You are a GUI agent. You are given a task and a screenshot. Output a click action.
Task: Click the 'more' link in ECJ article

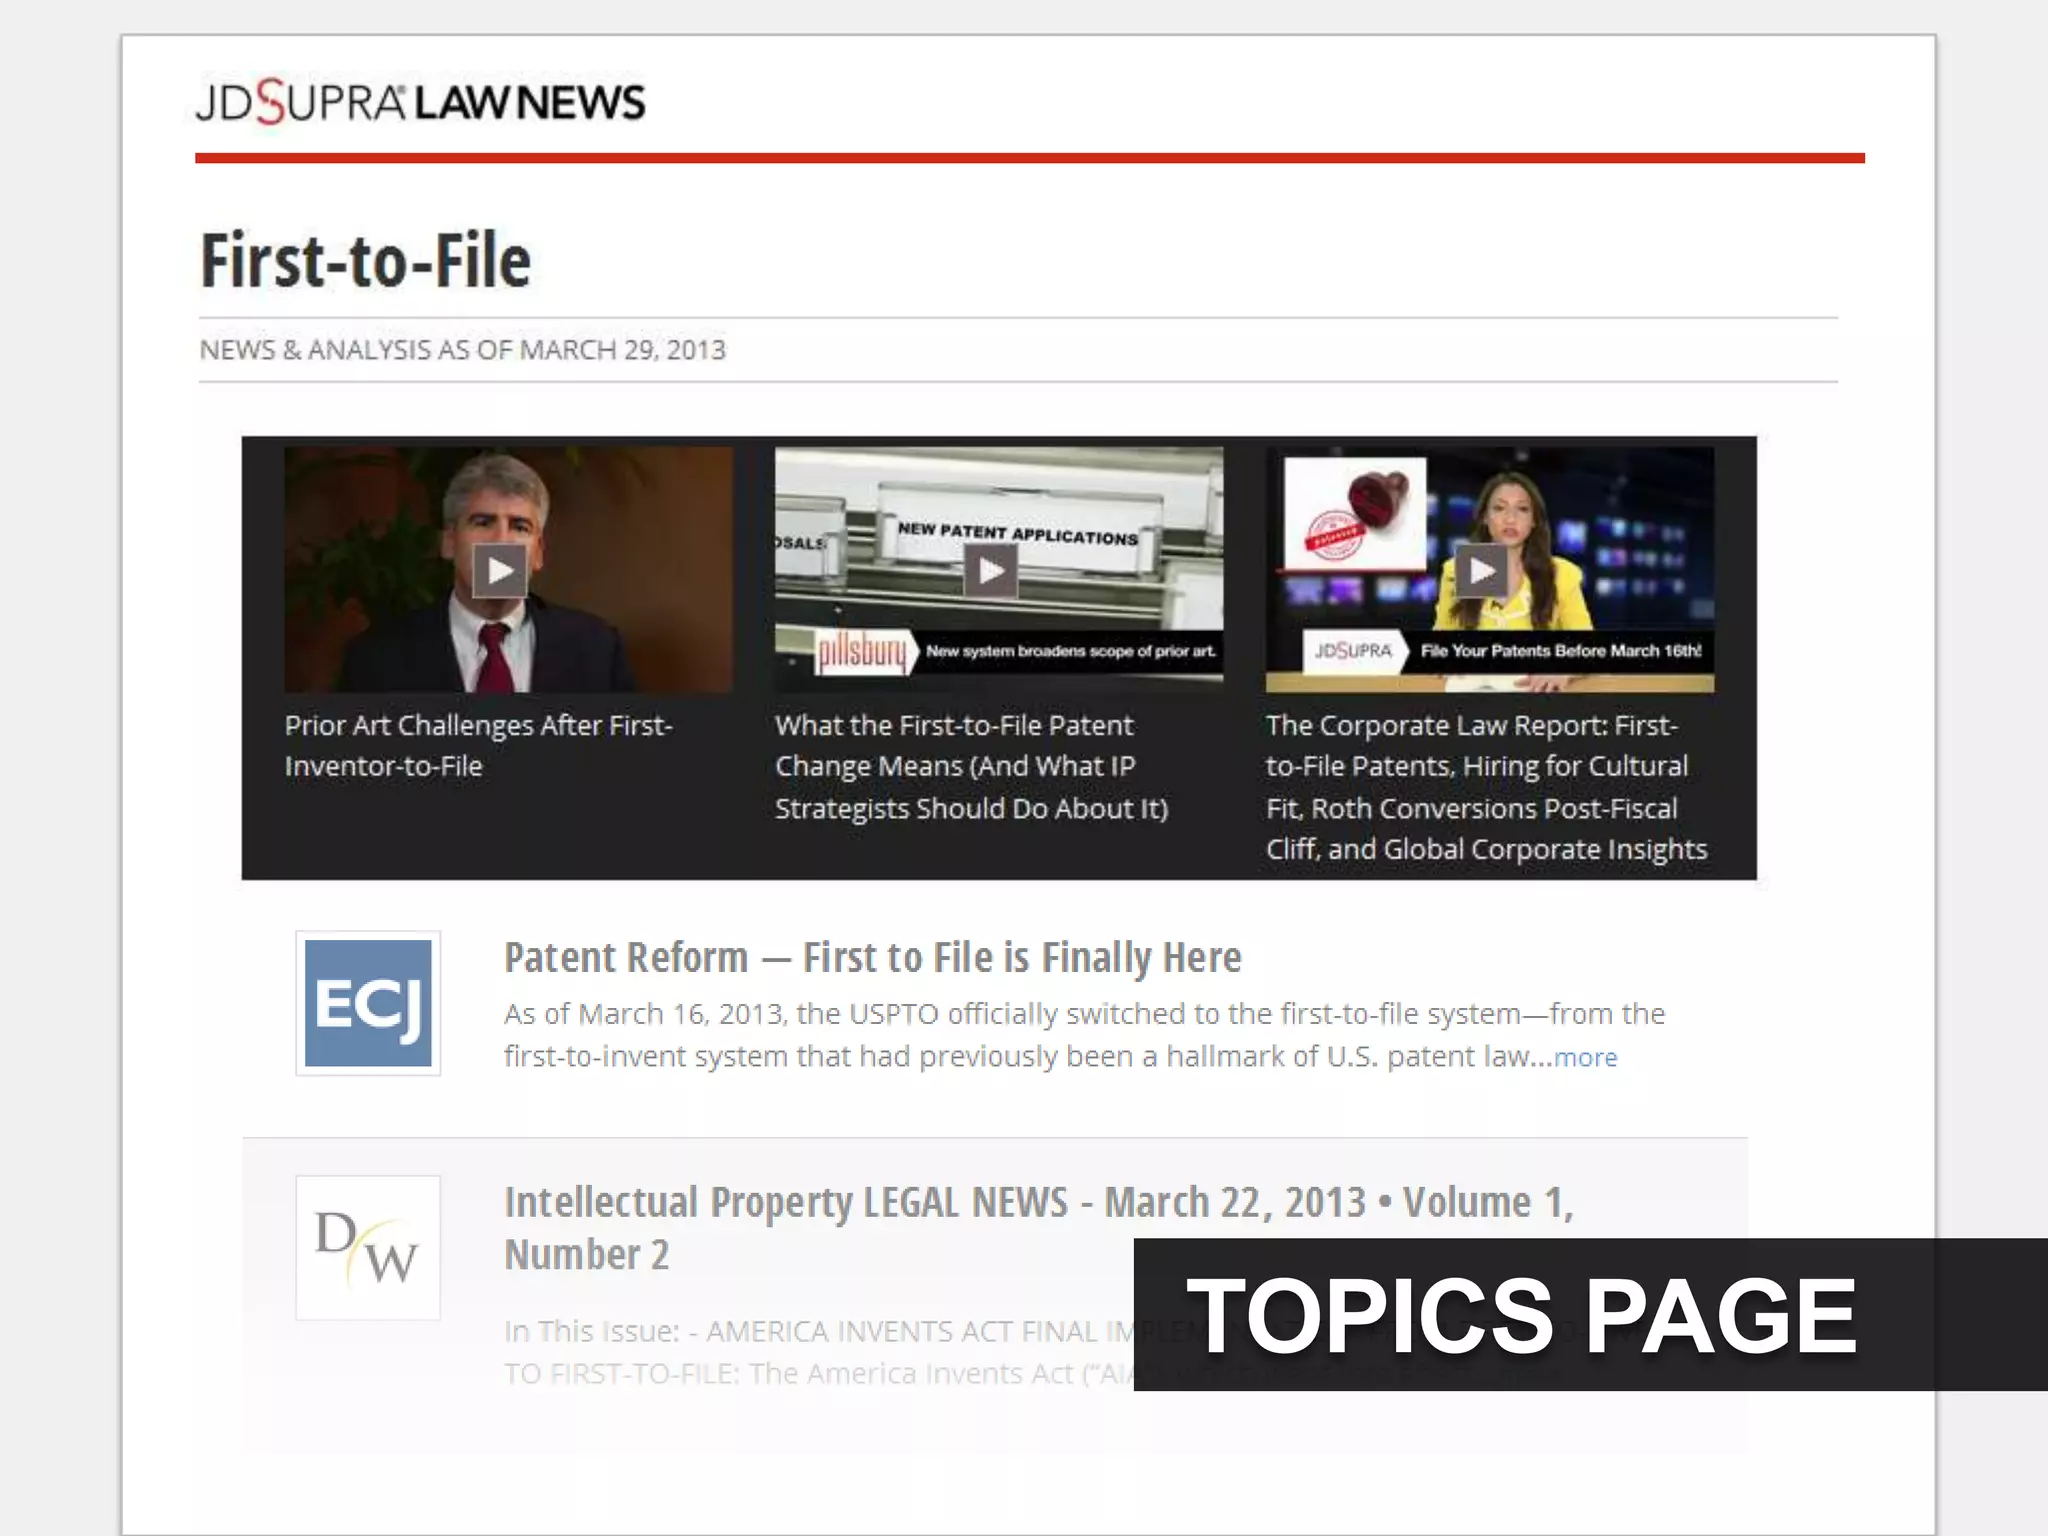pyautogui.click(x=1585, y=1058)
